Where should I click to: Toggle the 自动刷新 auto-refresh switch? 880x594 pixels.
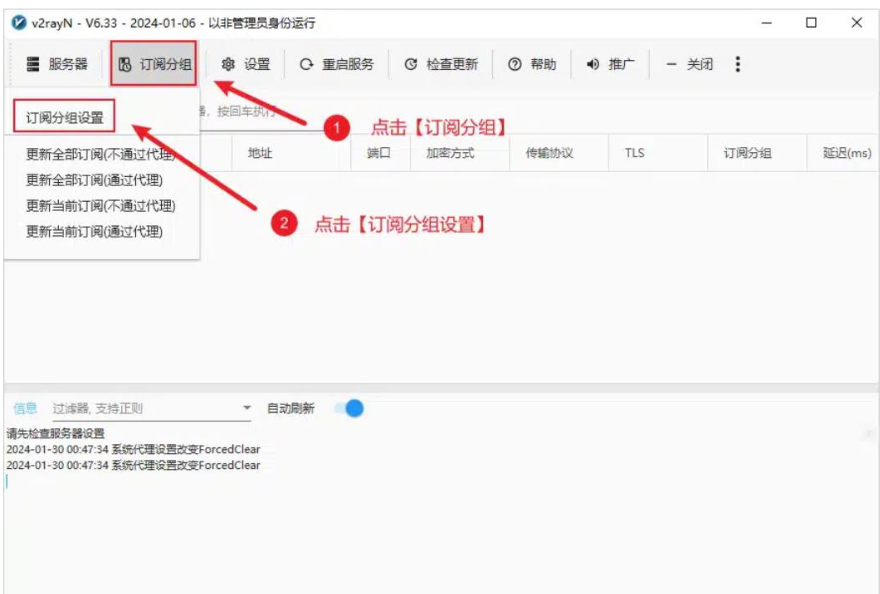350,408
